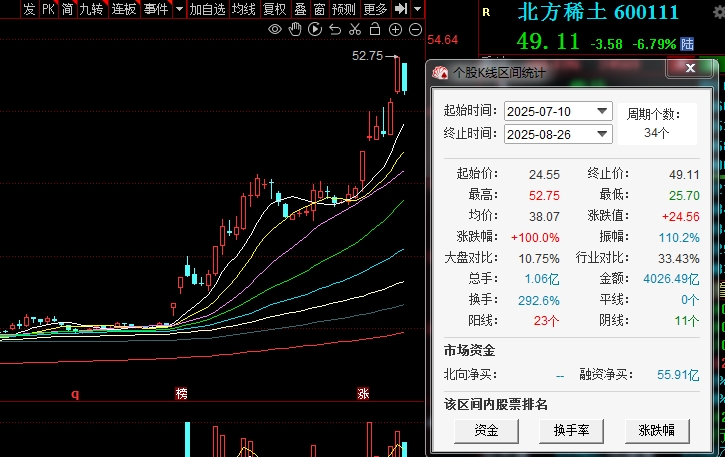
Task: Click the circular play replay icon
Action: [x=314, y=30]
